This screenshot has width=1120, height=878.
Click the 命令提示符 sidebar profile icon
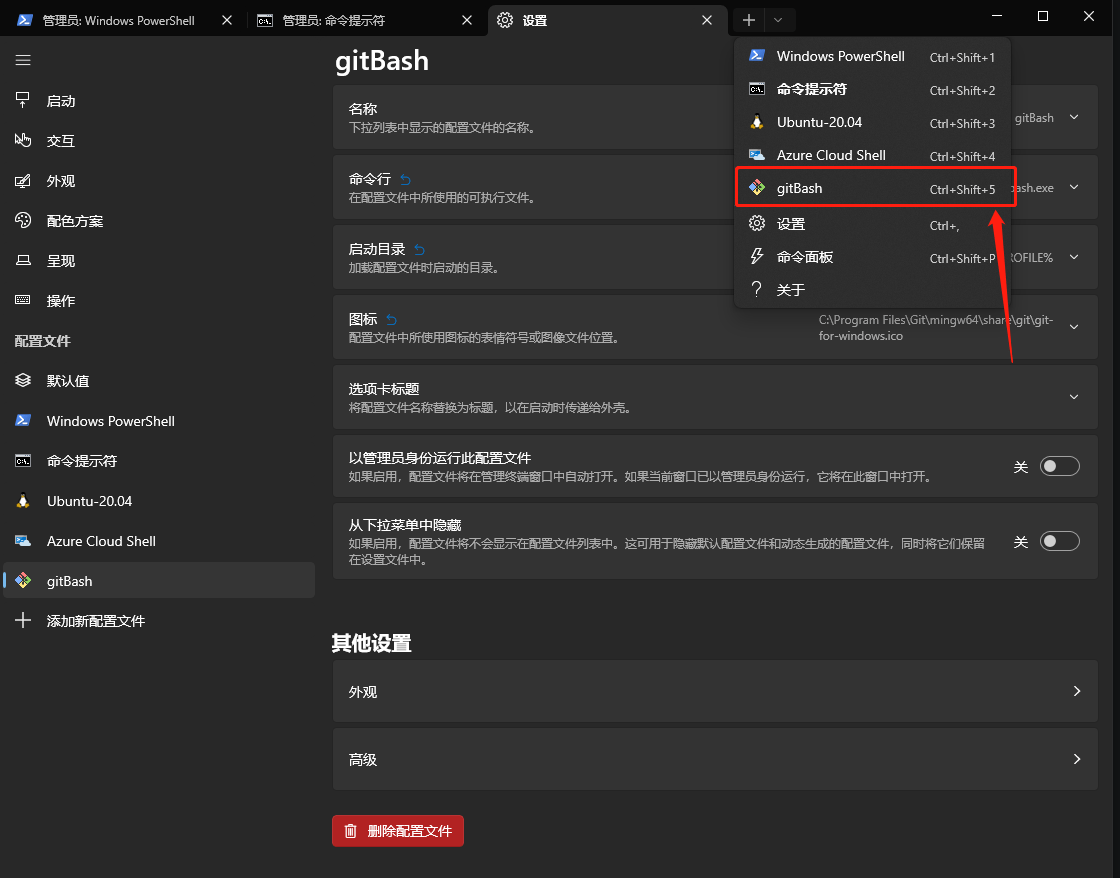[x=23, y=461]
